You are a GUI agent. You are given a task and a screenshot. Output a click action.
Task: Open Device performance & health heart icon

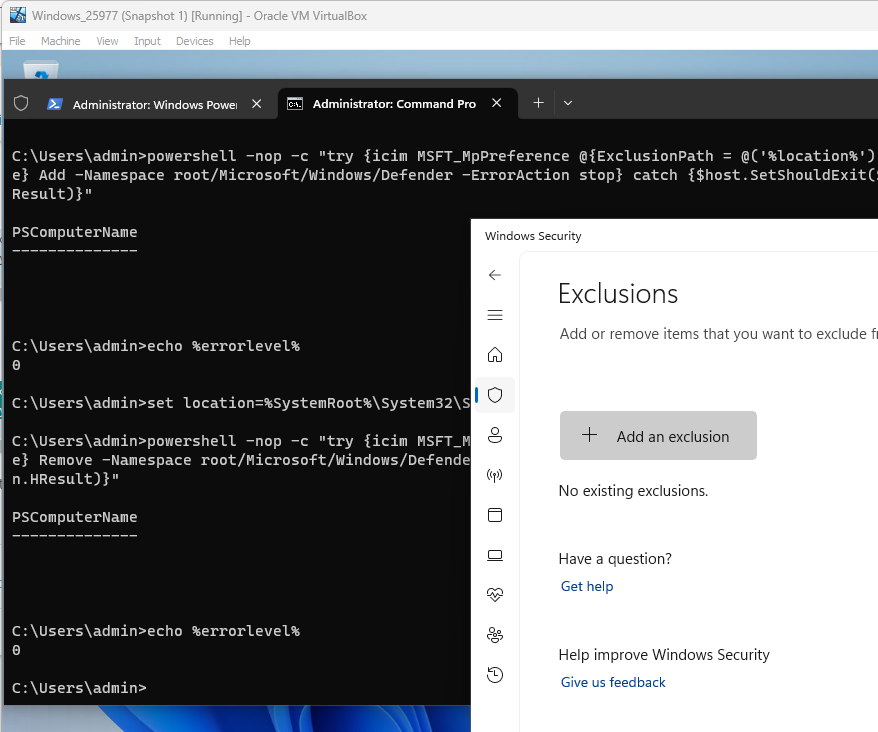494,595
